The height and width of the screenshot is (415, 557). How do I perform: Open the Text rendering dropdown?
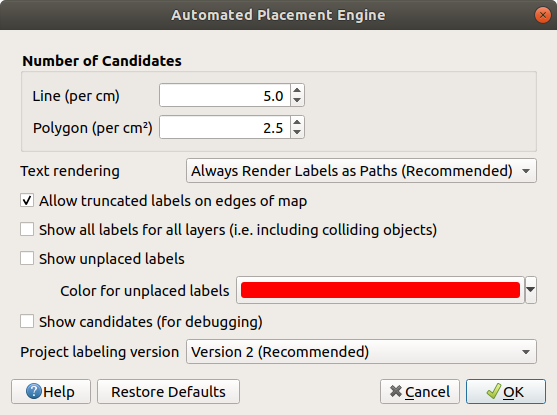[361, 171]
